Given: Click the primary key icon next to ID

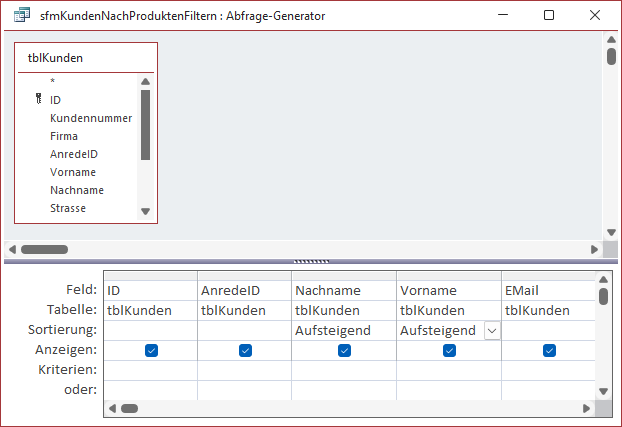Looking at the screenshot, I should tap(38, 100).
